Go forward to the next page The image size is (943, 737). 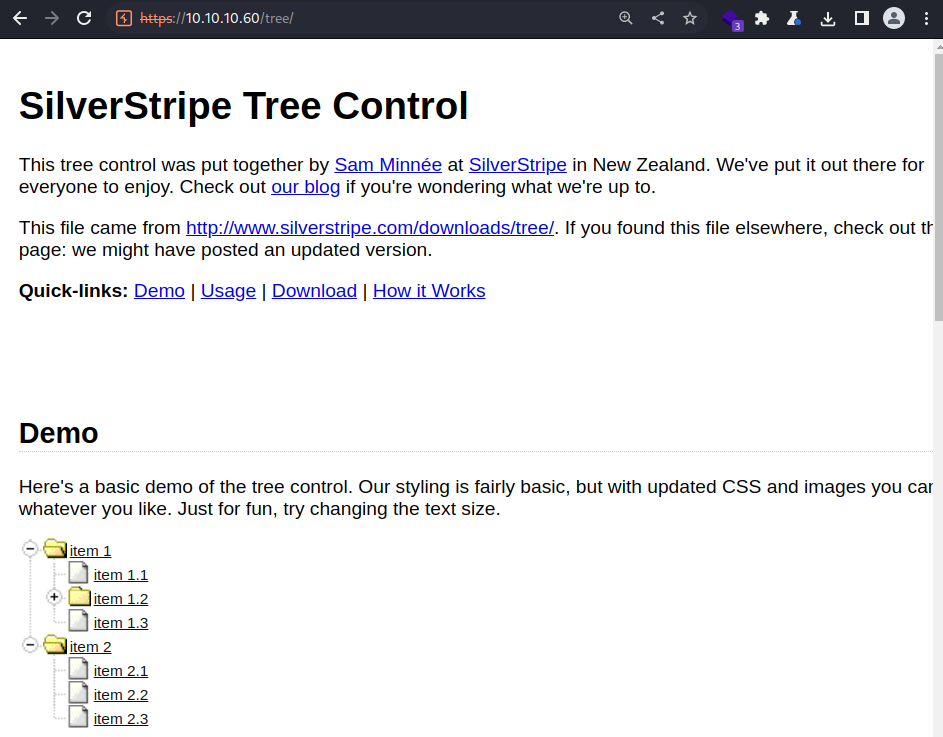pos(52,18)
